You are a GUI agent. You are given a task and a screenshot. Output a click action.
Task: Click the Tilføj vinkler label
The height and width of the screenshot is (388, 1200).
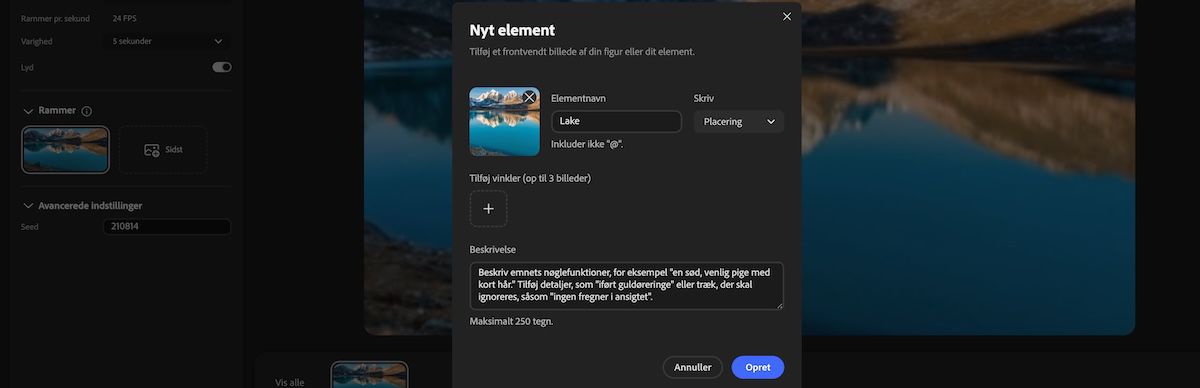click(530, 178)
